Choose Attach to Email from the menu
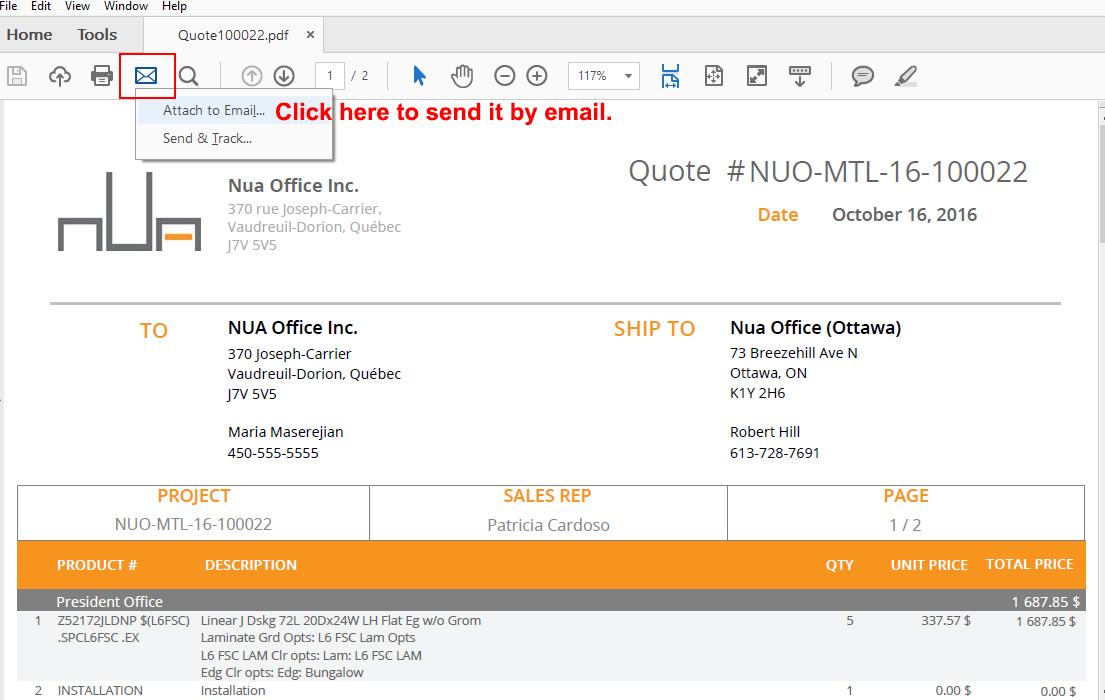1105x700 pixels. (x=213, y=111)
